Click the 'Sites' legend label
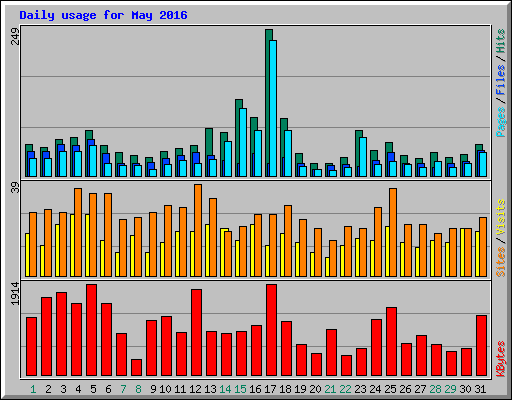 tap(501, 262)
